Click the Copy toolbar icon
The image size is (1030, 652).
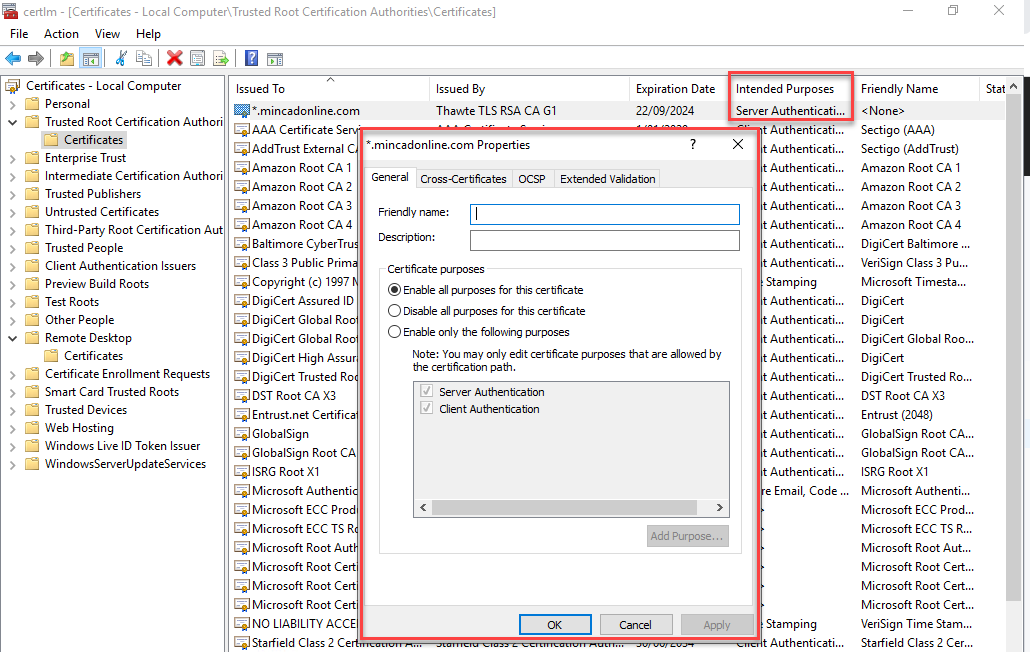click(x=144, y=57)
